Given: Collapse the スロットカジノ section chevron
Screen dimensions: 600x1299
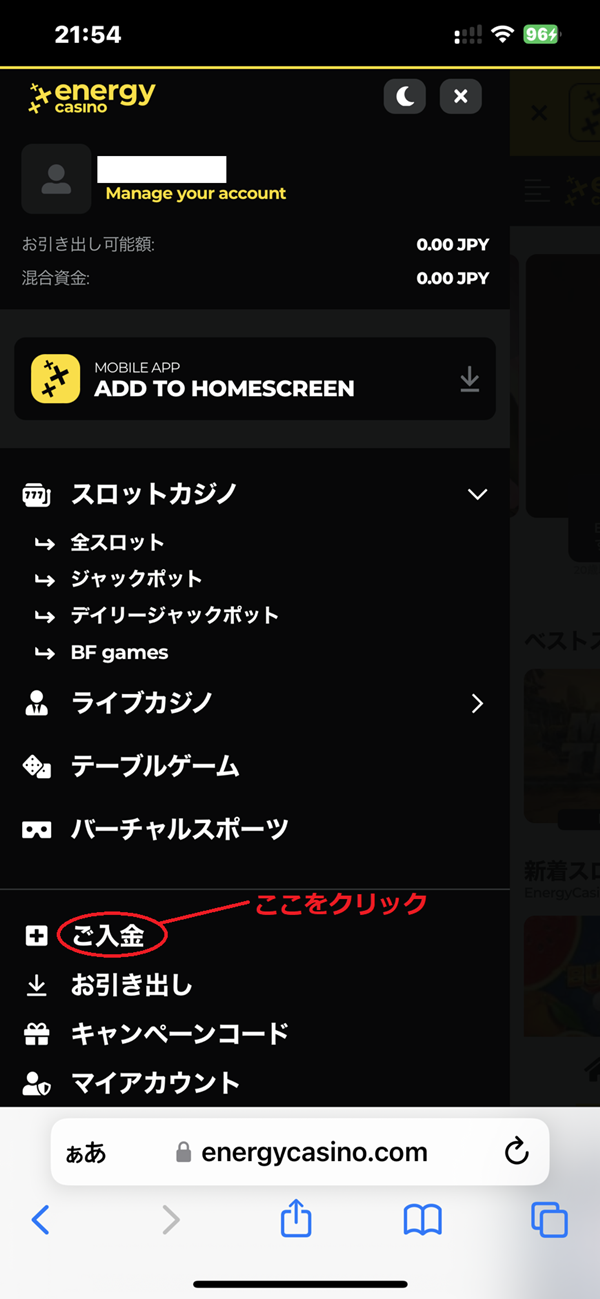Looking at the screenshot, I should (x=478, y=494).
